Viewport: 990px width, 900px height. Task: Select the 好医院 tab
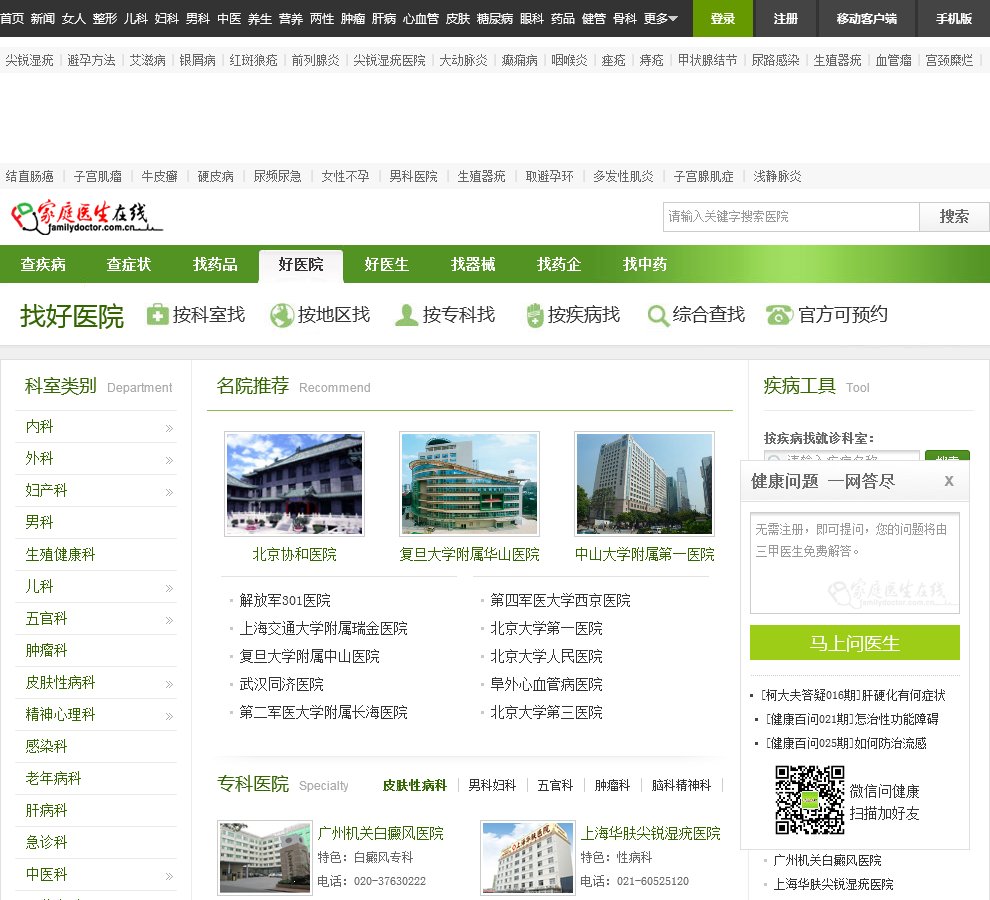tap(301, 264)
